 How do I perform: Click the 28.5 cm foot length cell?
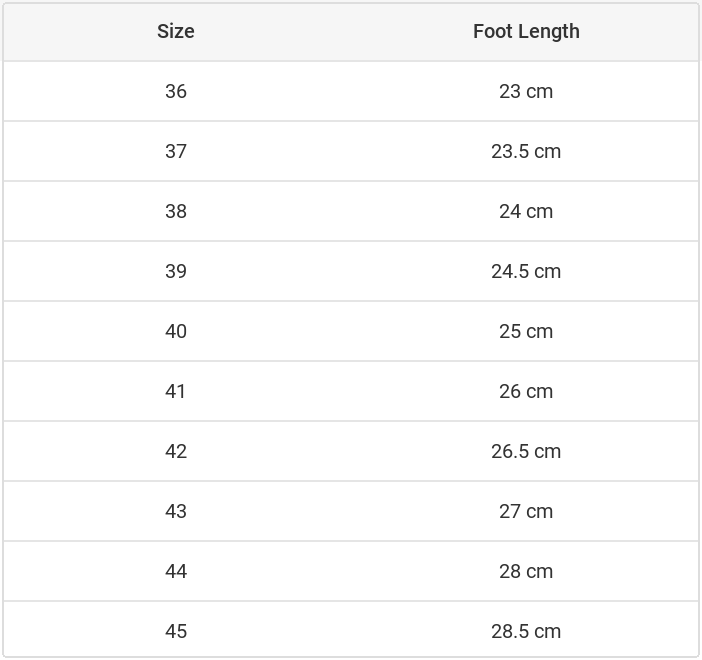click(x=526, y=631)
